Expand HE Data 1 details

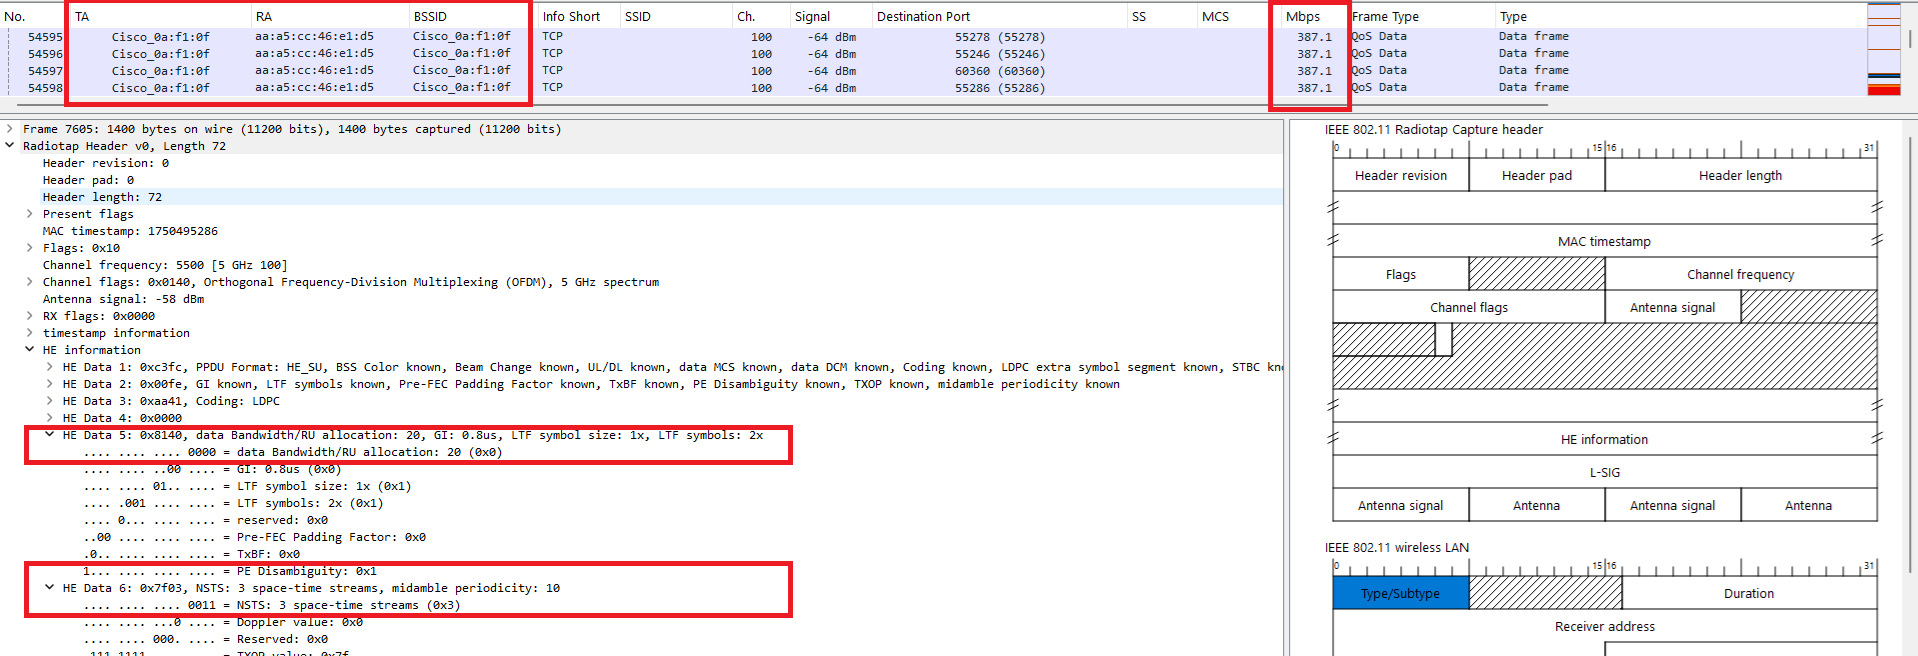(49, 367)
